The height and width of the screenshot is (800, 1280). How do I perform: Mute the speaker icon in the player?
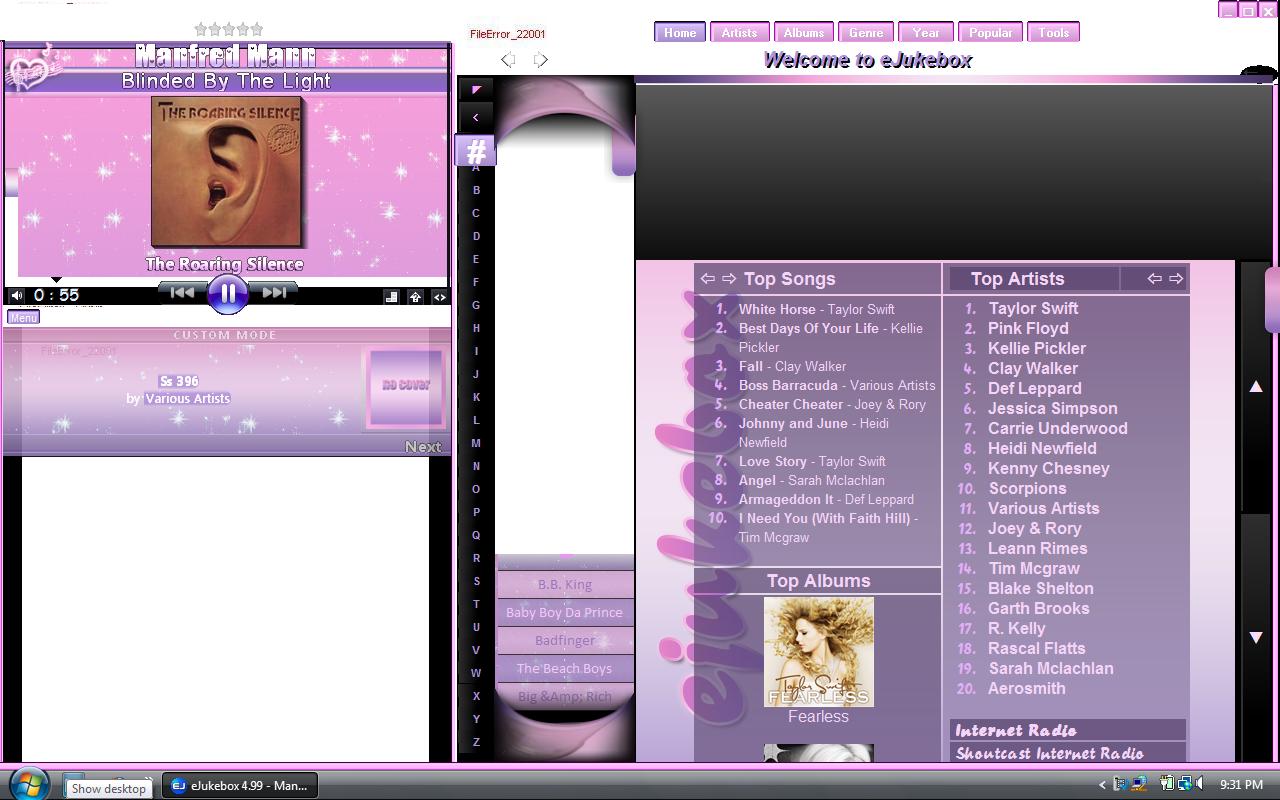point(16,294)
